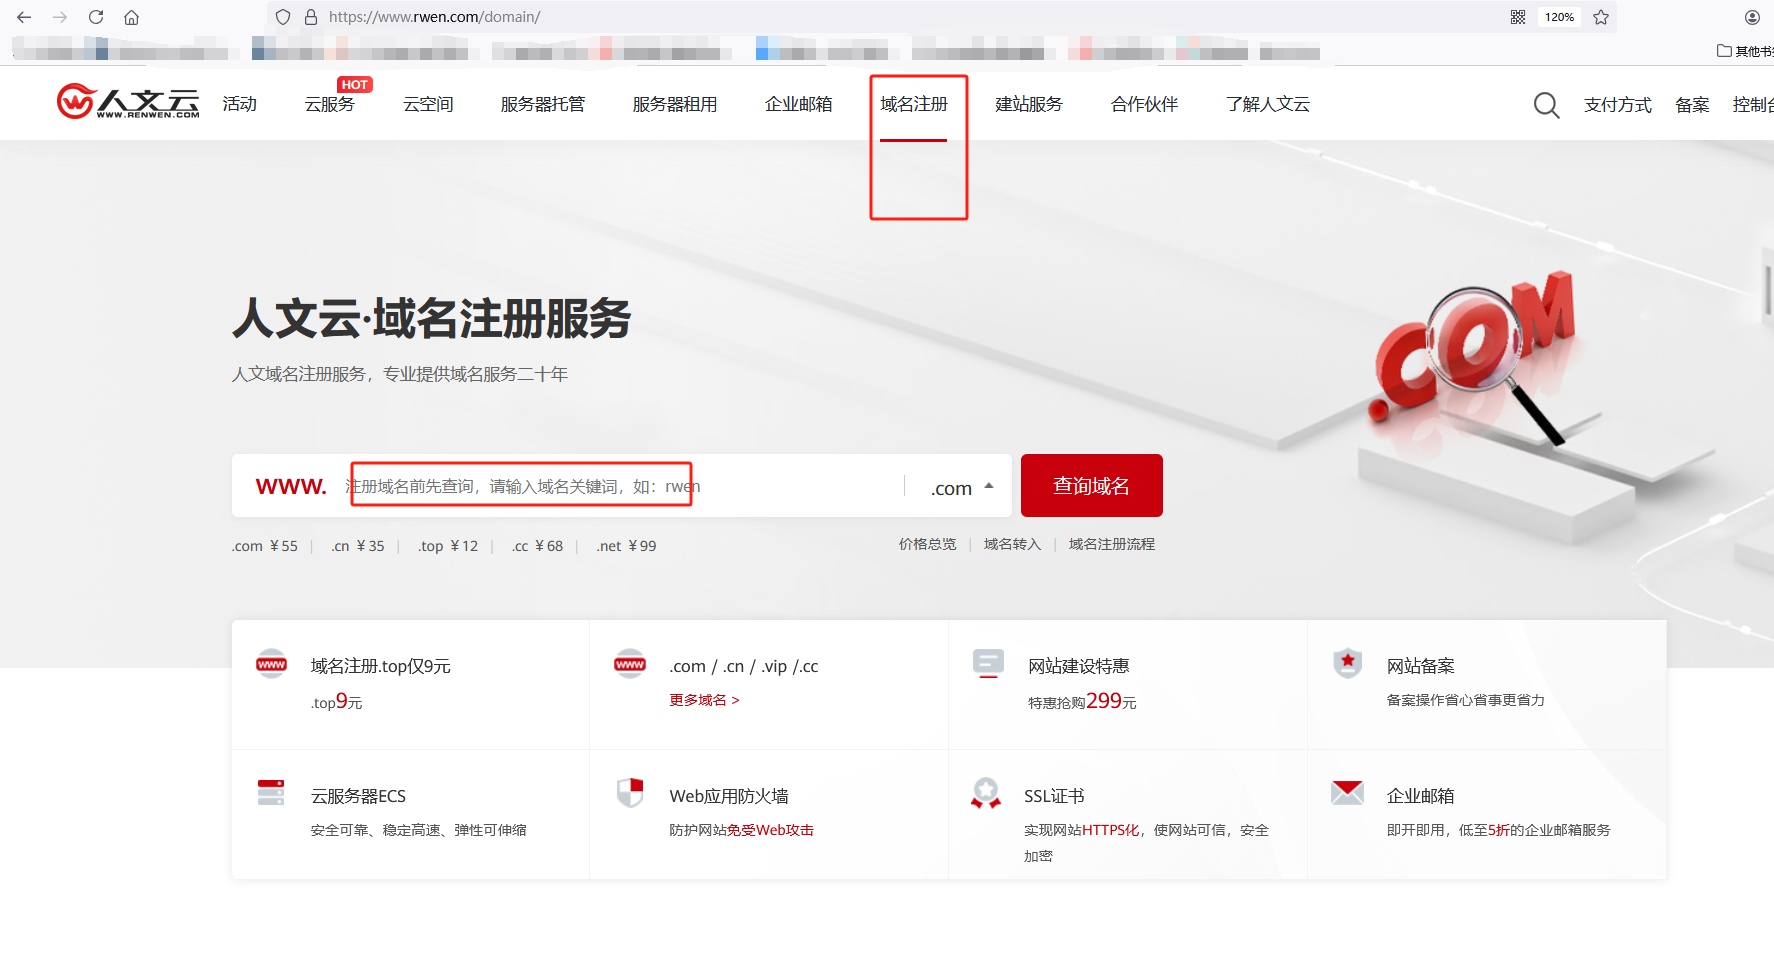Image resolution: width=1774 pixels, height=956 pixels.
Task: Bookmark this page with star icon
Action: 1601,17
